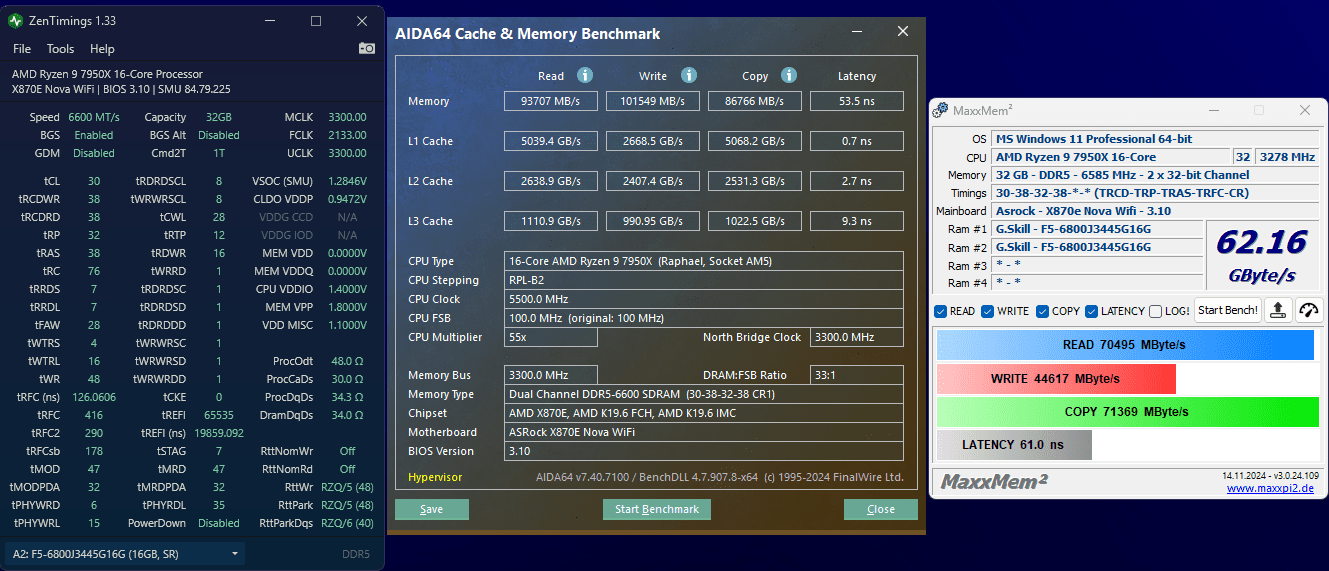Click the Memory Write 101549 MB/s field
Viewport: 1329px width, 571px height.
pos(653,101)
